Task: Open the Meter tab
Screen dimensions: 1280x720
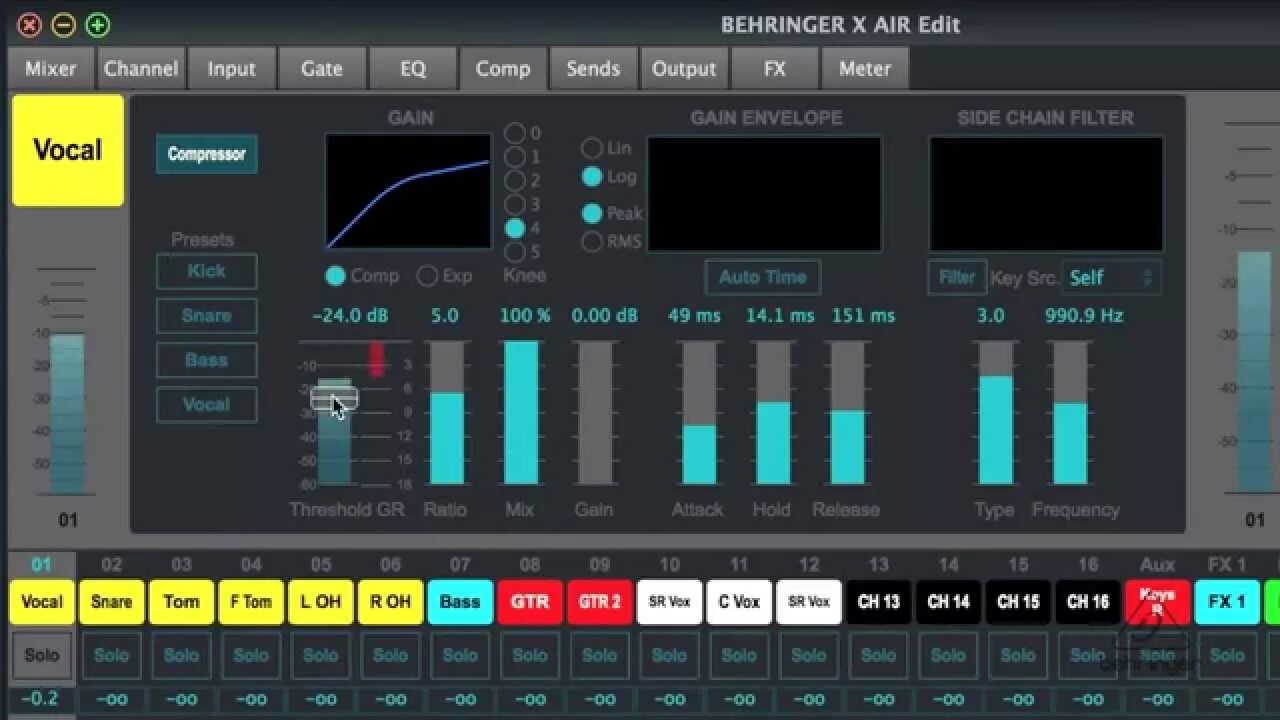Action: tap(865, 69)
